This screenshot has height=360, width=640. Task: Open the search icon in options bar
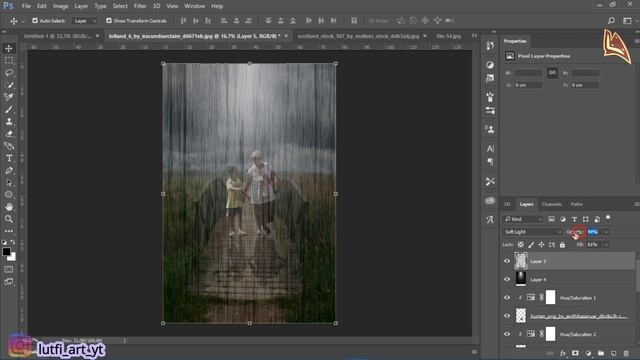[611, 20]
